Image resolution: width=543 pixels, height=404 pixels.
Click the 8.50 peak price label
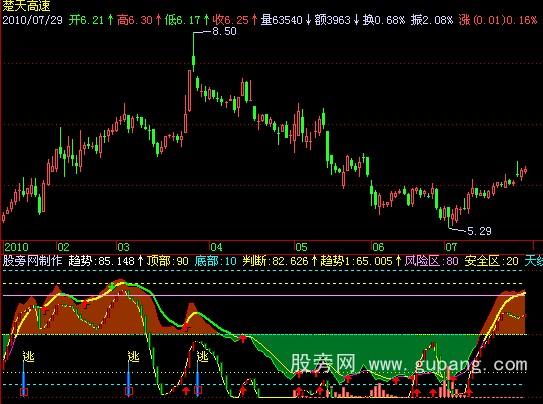224,31
